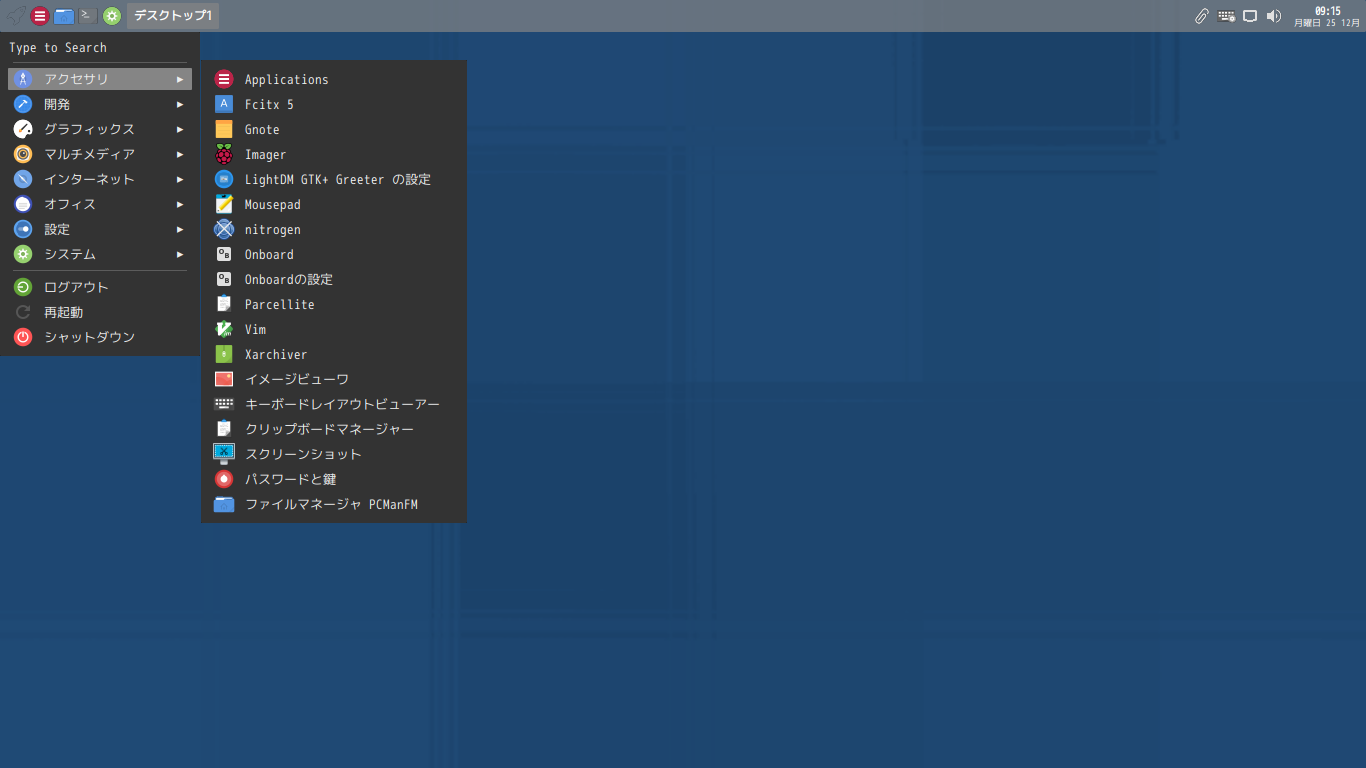
Task: Click the Gnote yellow note icon
Action: click(x=224, y=129)
